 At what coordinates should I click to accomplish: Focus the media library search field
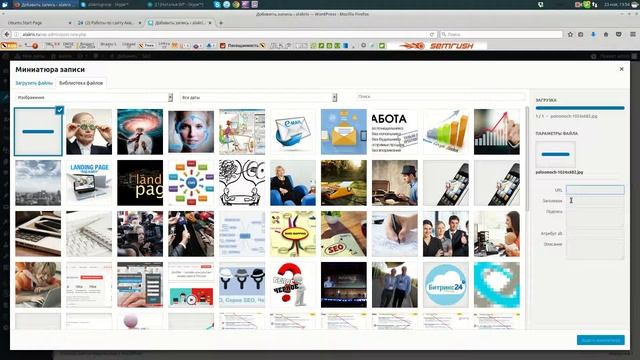tap(440, 97)
